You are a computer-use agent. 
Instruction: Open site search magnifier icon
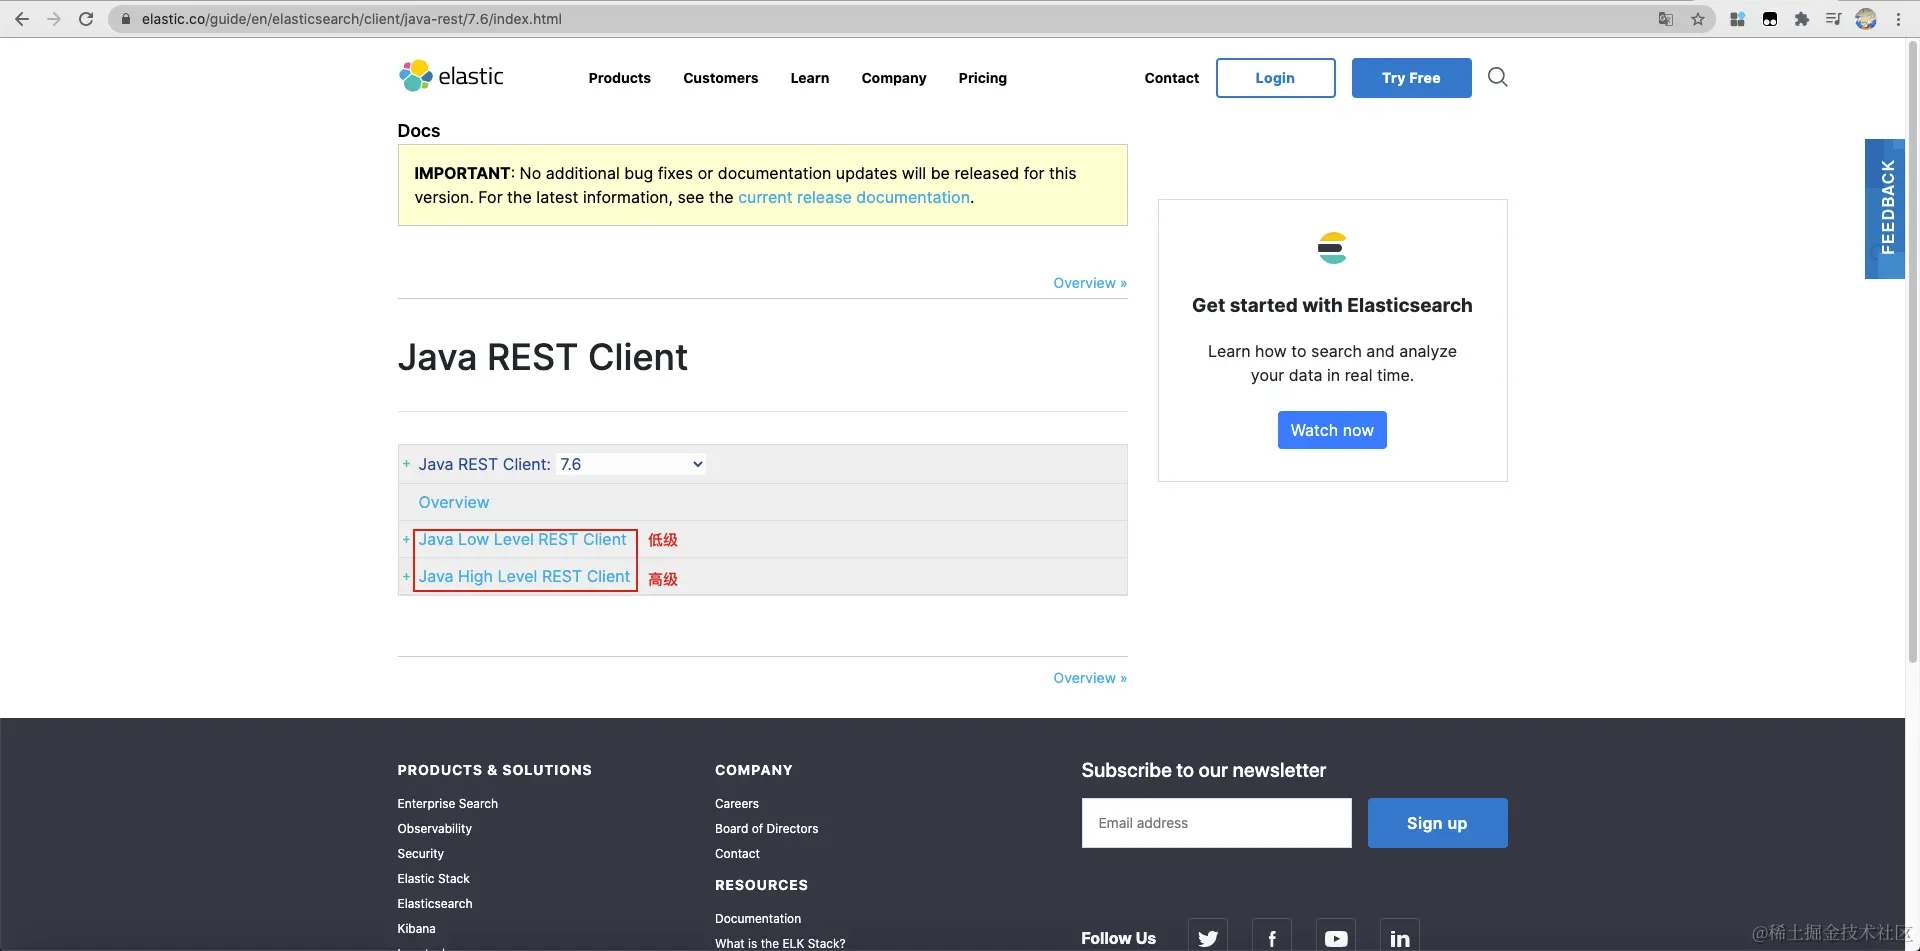pyautogui.click(x=1498, y=77)
